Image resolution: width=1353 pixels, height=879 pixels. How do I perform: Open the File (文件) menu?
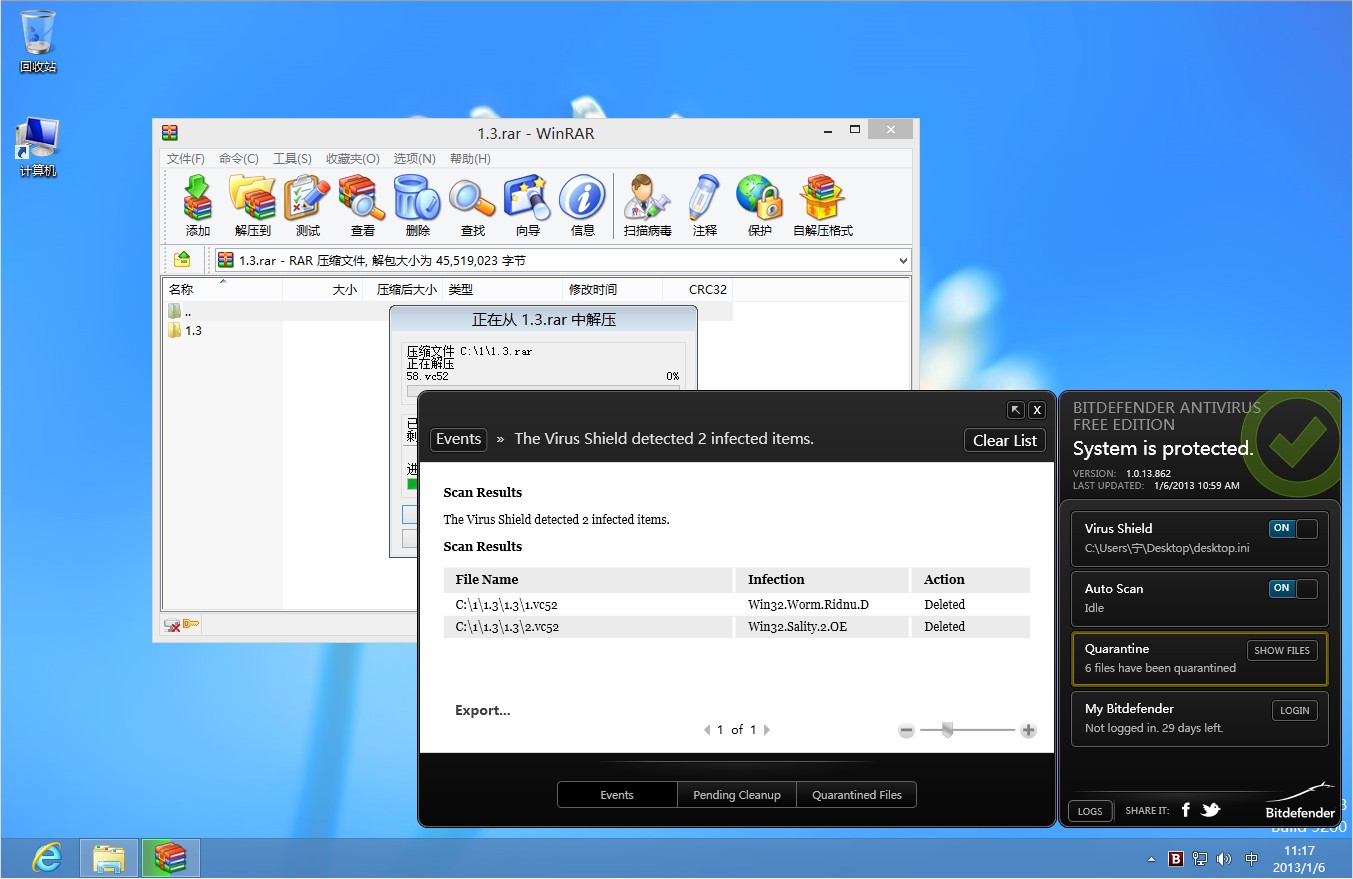(185, 159)
